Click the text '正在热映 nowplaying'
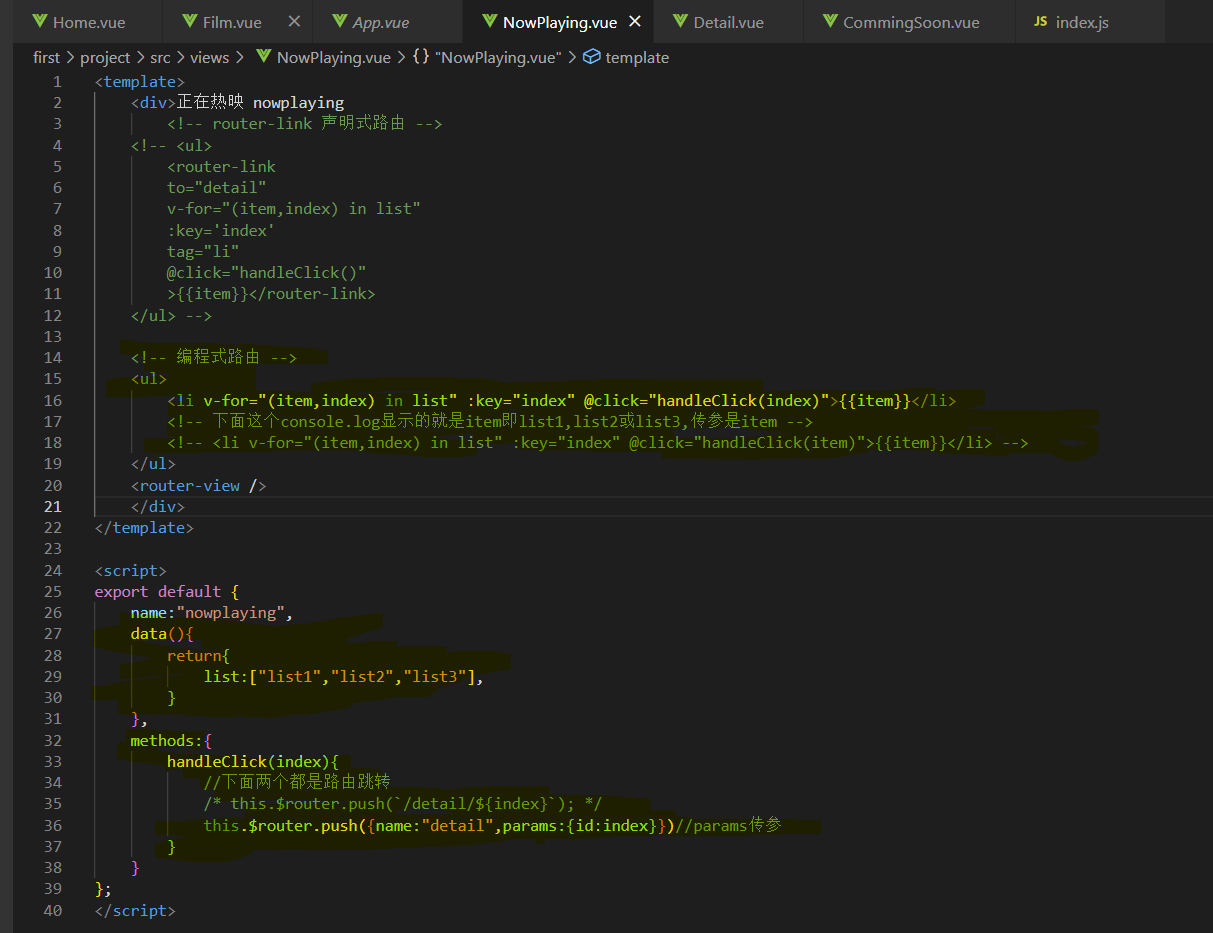1213x933 pixels. point(261,102)
